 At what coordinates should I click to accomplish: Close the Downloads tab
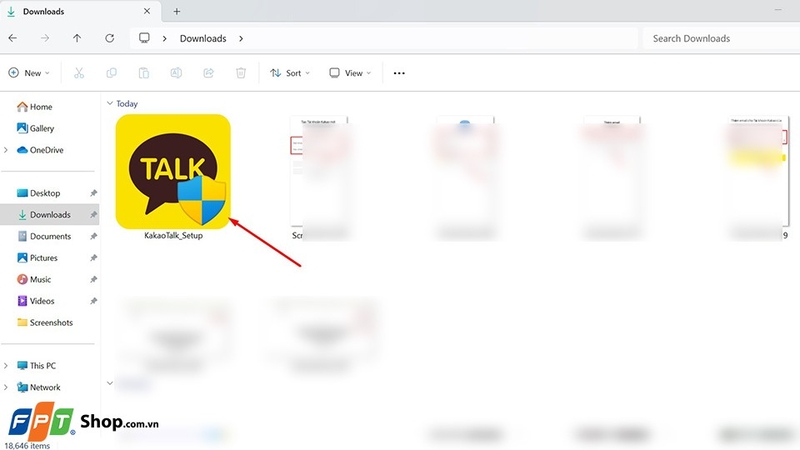(x=147, y=11)
